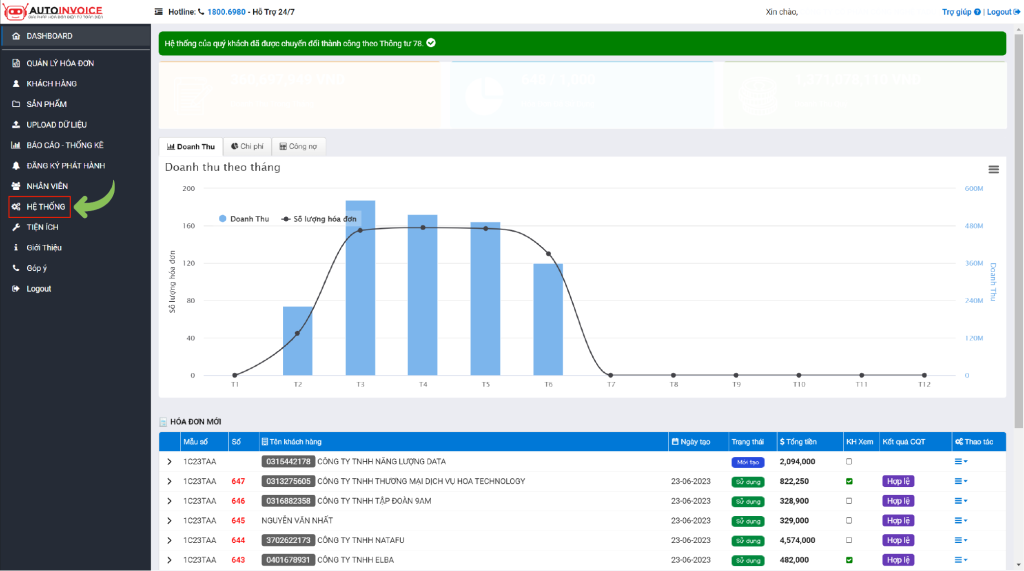Click the sidebar Logout exit icon
This screenshot has height=571, width=1024.
[16, 288]
